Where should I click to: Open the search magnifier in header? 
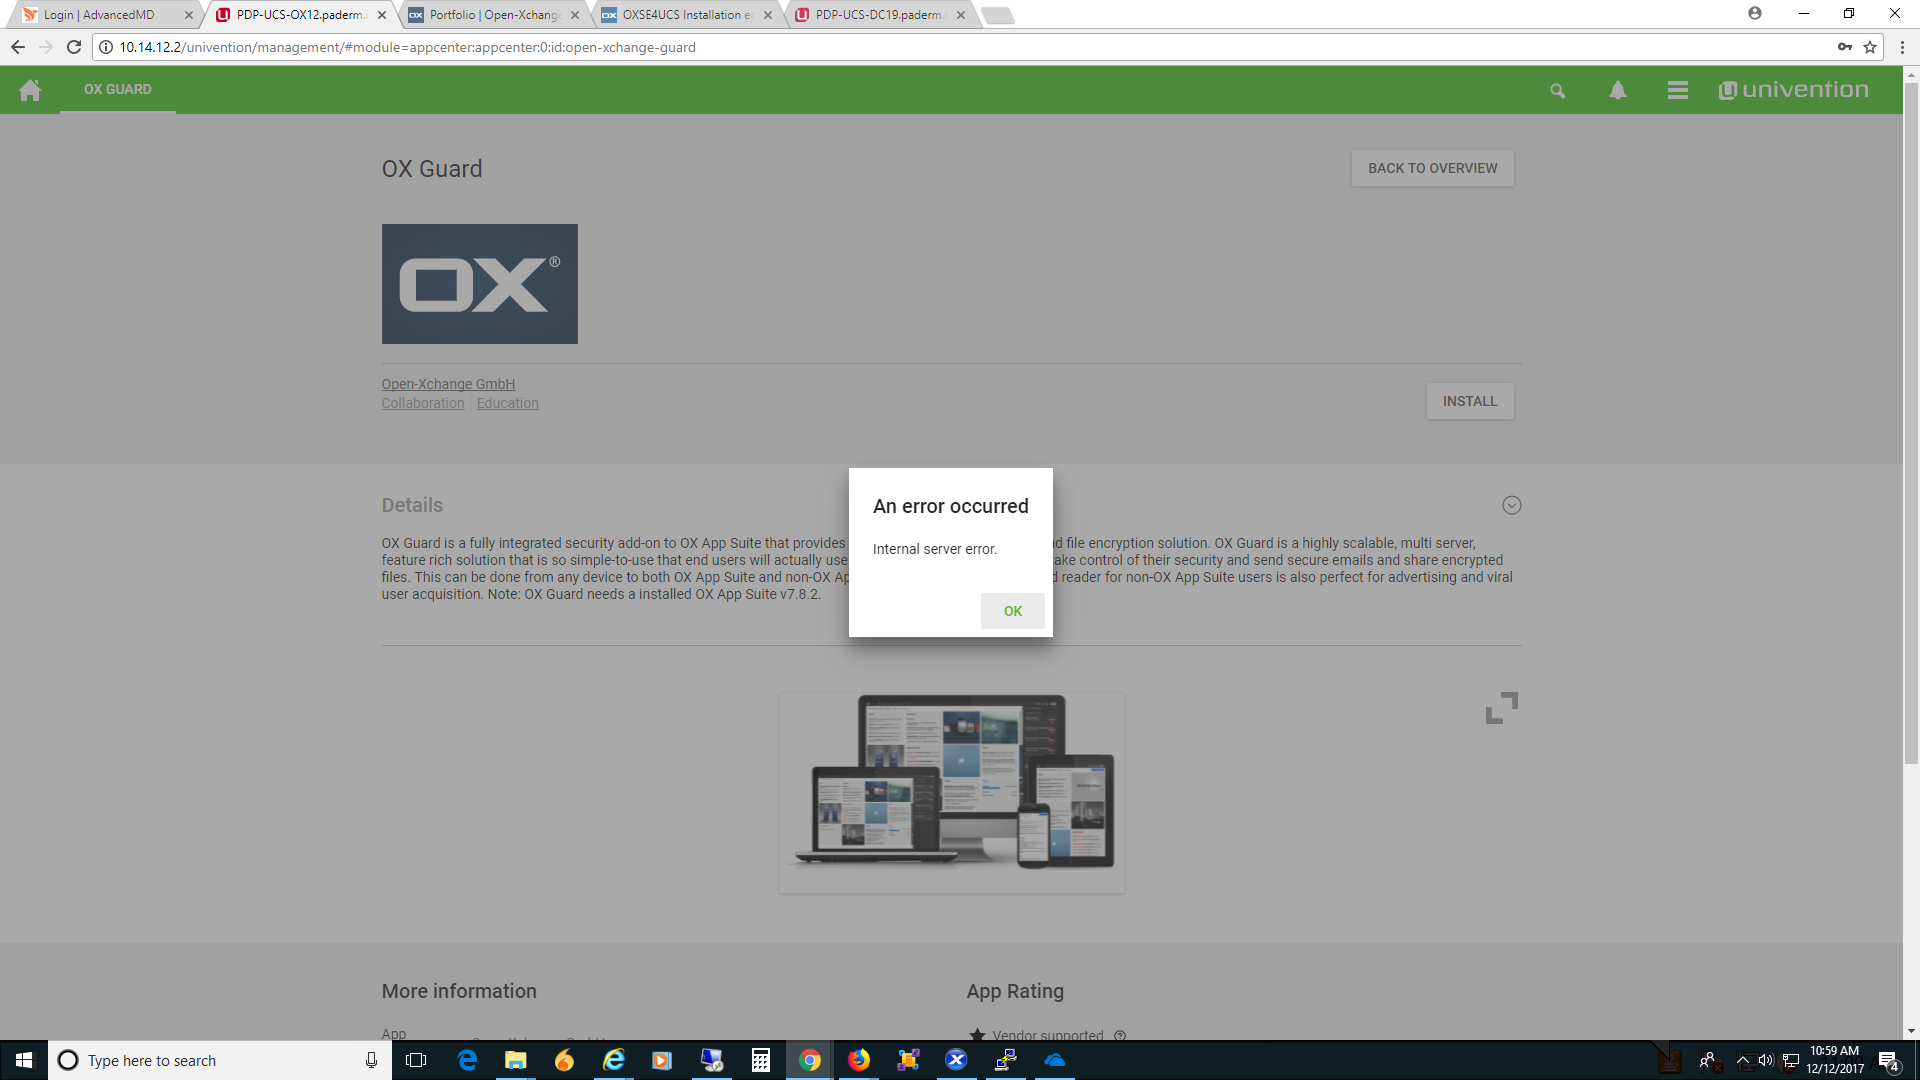(1557, 91)
